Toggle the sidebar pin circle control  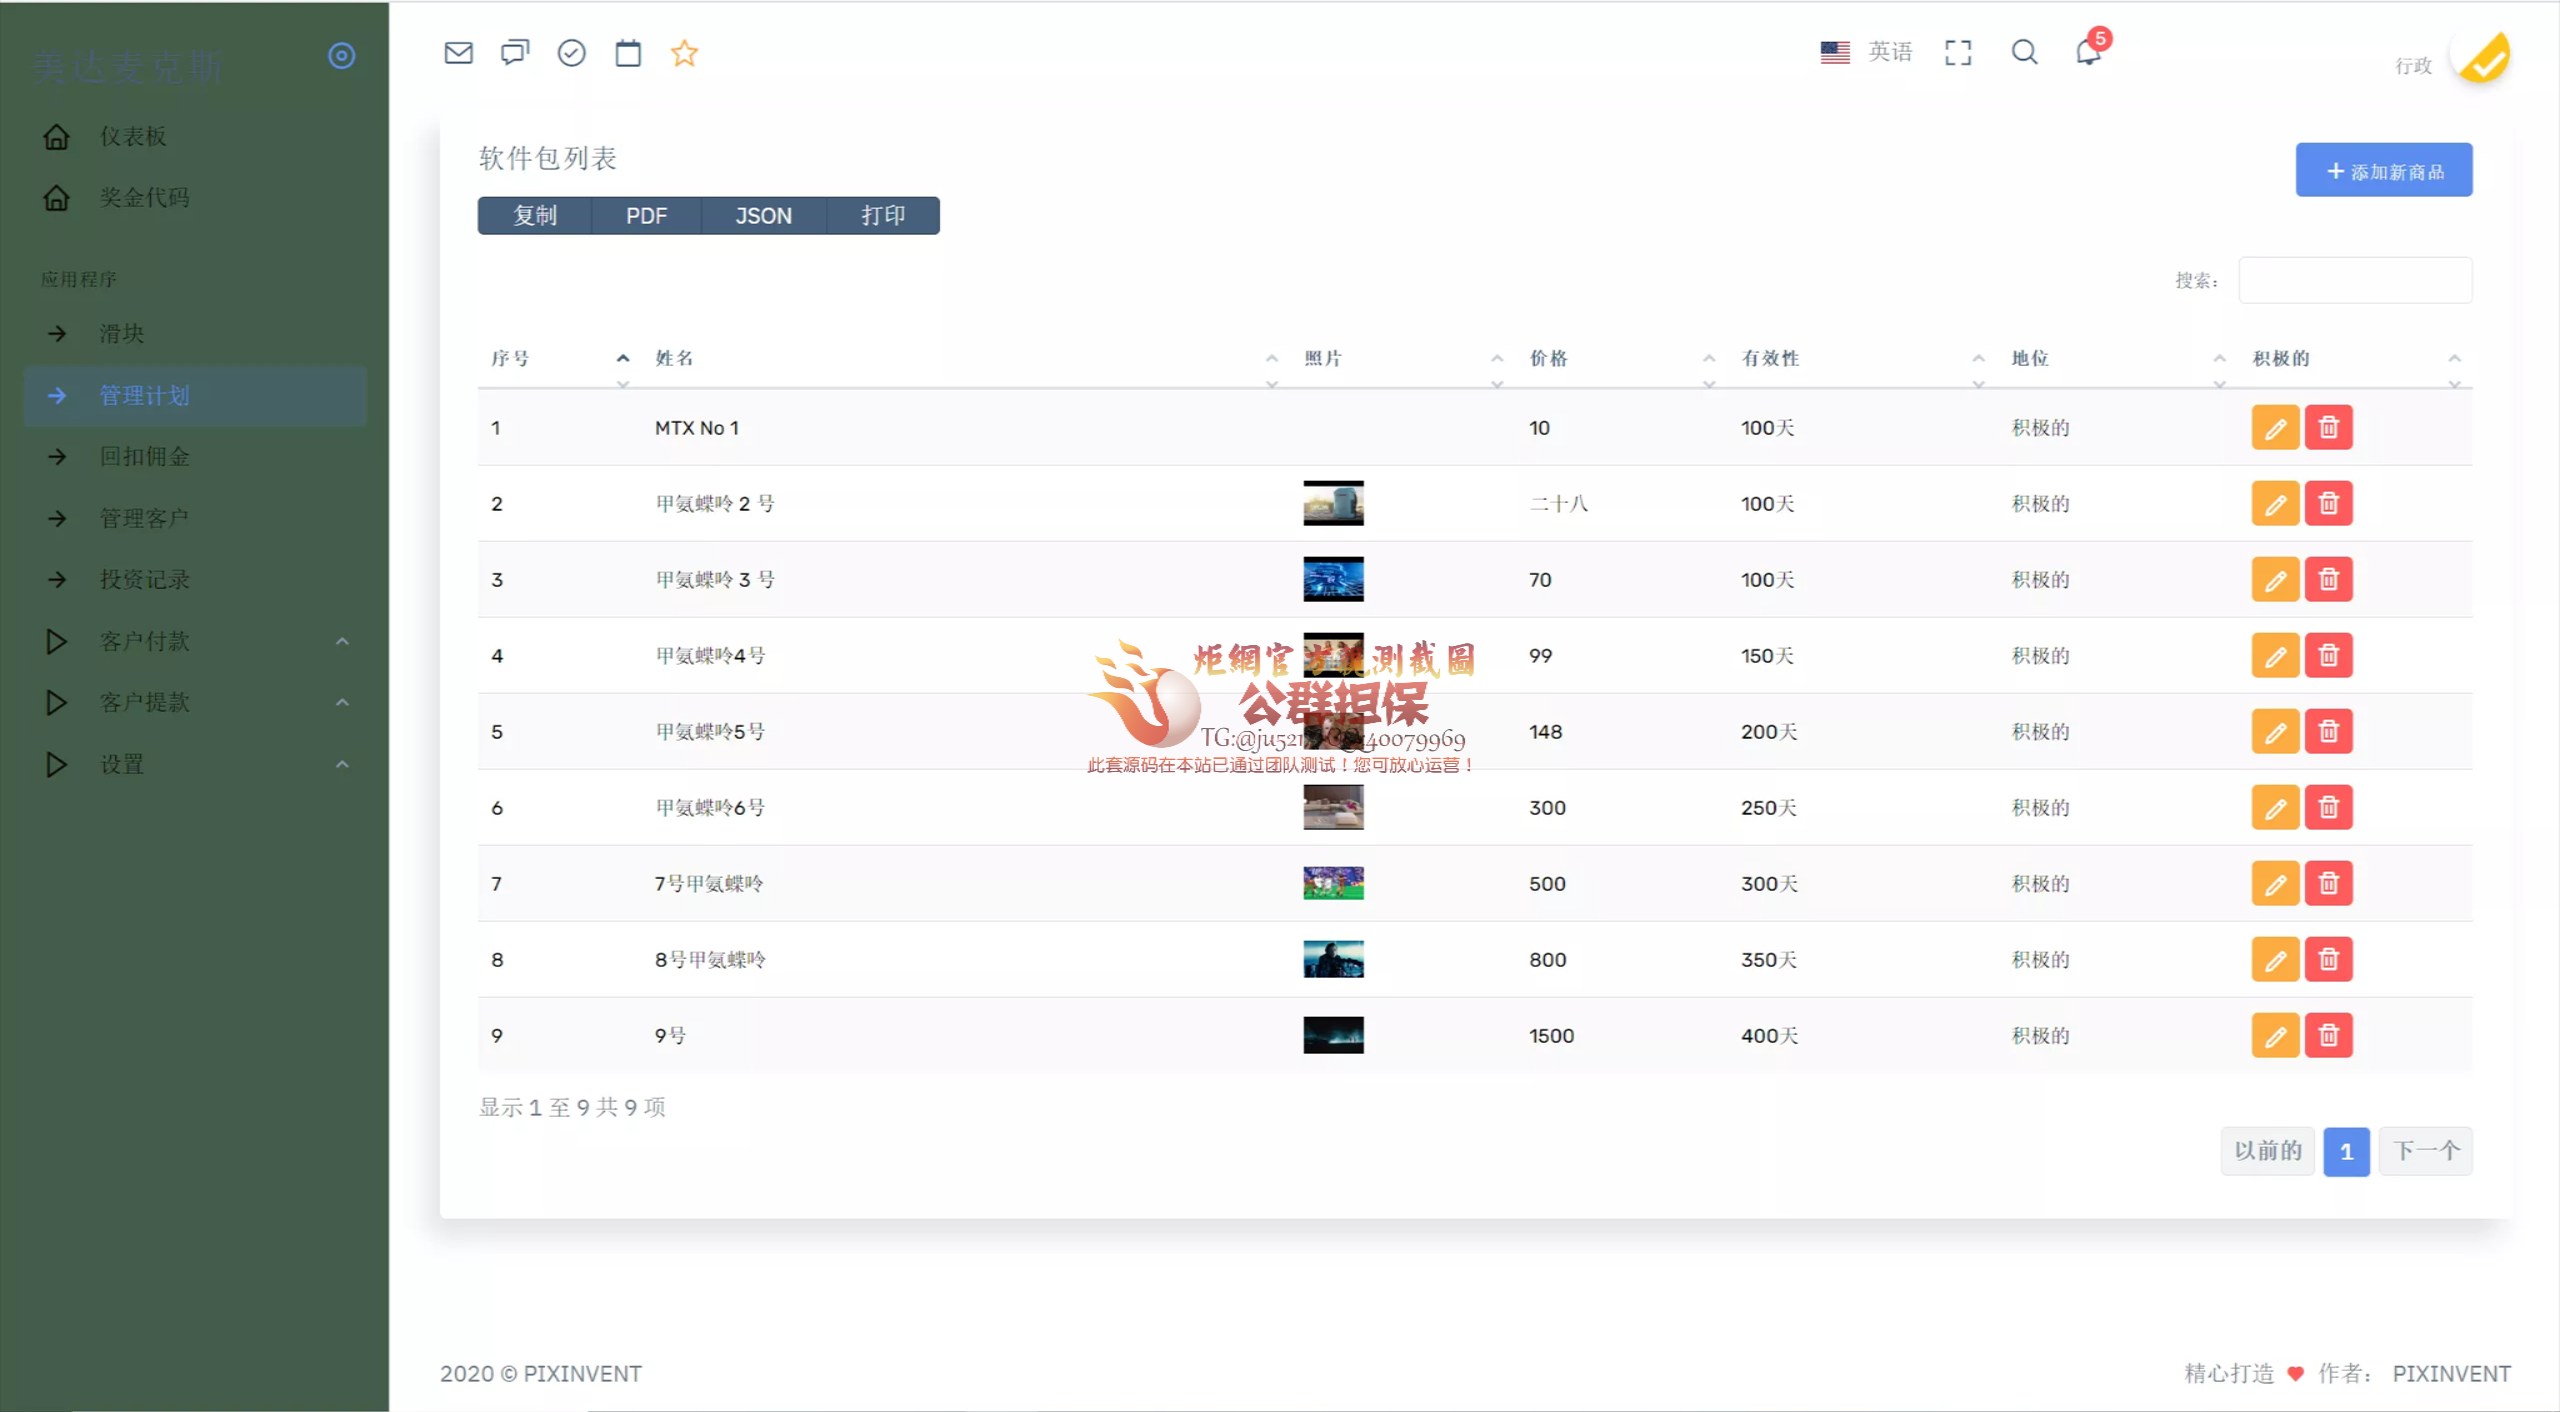[x=342, y=56]
